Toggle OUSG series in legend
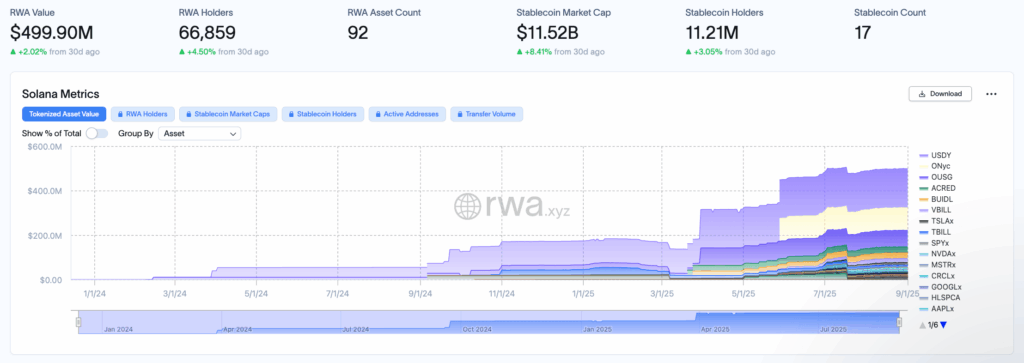The image size is (1024, 363). 936,177
